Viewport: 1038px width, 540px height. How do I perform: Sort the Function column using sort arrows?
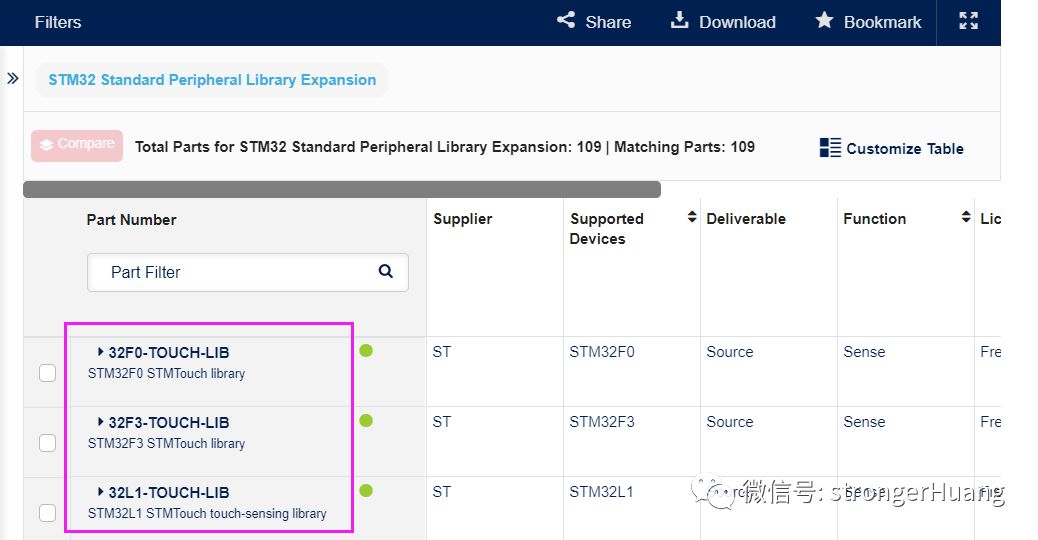coord(966,217)
